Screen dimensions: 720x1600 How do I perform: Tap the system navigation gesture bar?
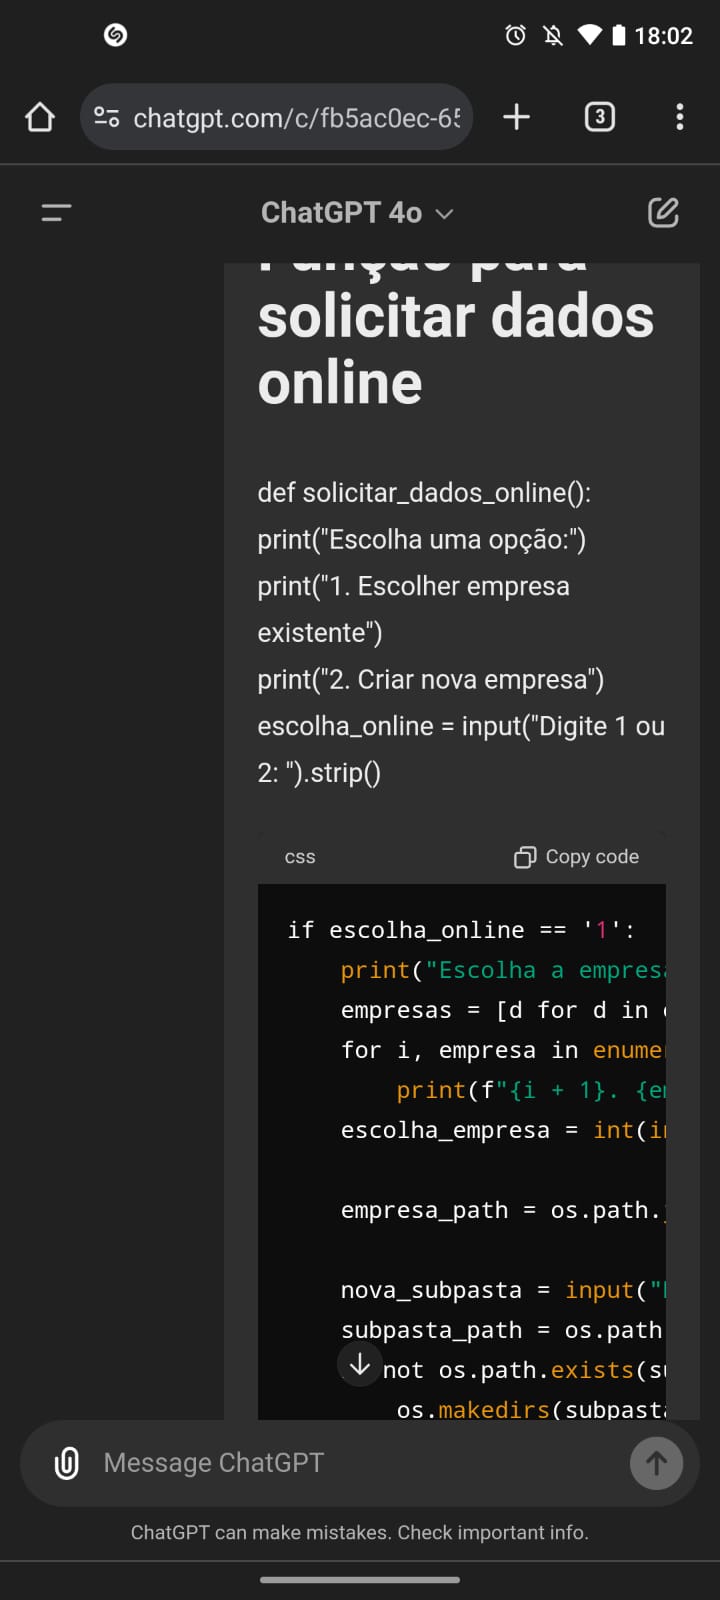click(360, 1580)
